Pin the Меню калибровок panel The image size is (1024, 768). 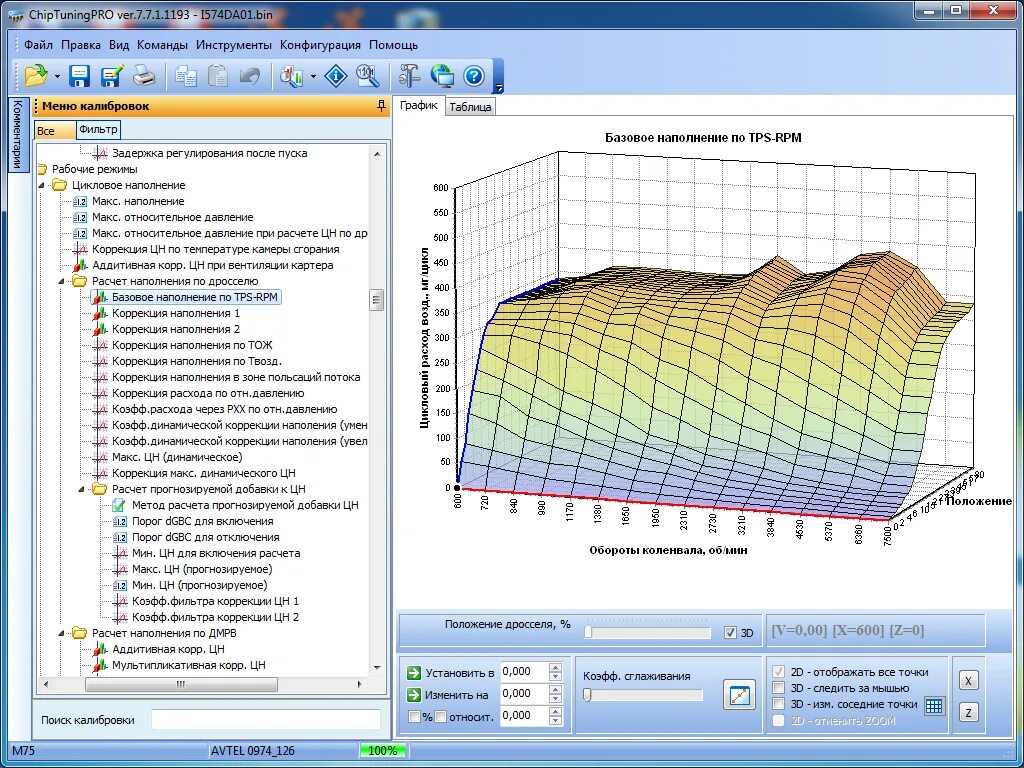click(x=381, y=106)
